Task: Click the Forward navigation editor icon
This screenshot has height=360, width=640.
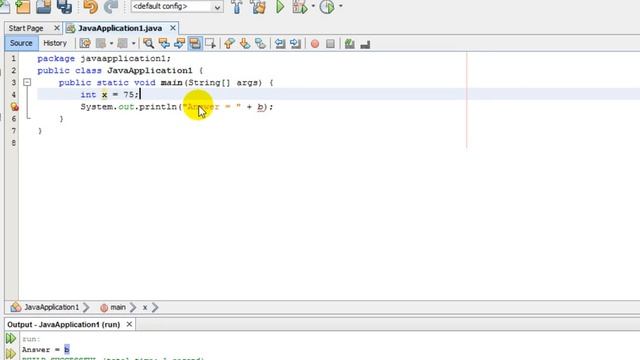Action: click(122, 43)
